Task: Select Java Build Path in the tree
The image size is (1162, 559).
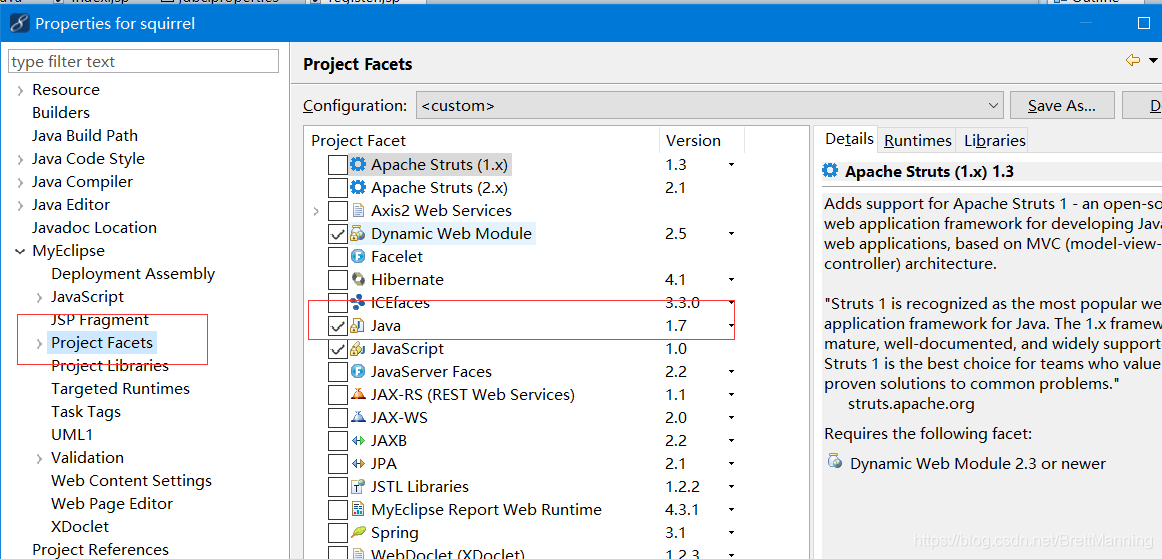Action: point(84,136)
